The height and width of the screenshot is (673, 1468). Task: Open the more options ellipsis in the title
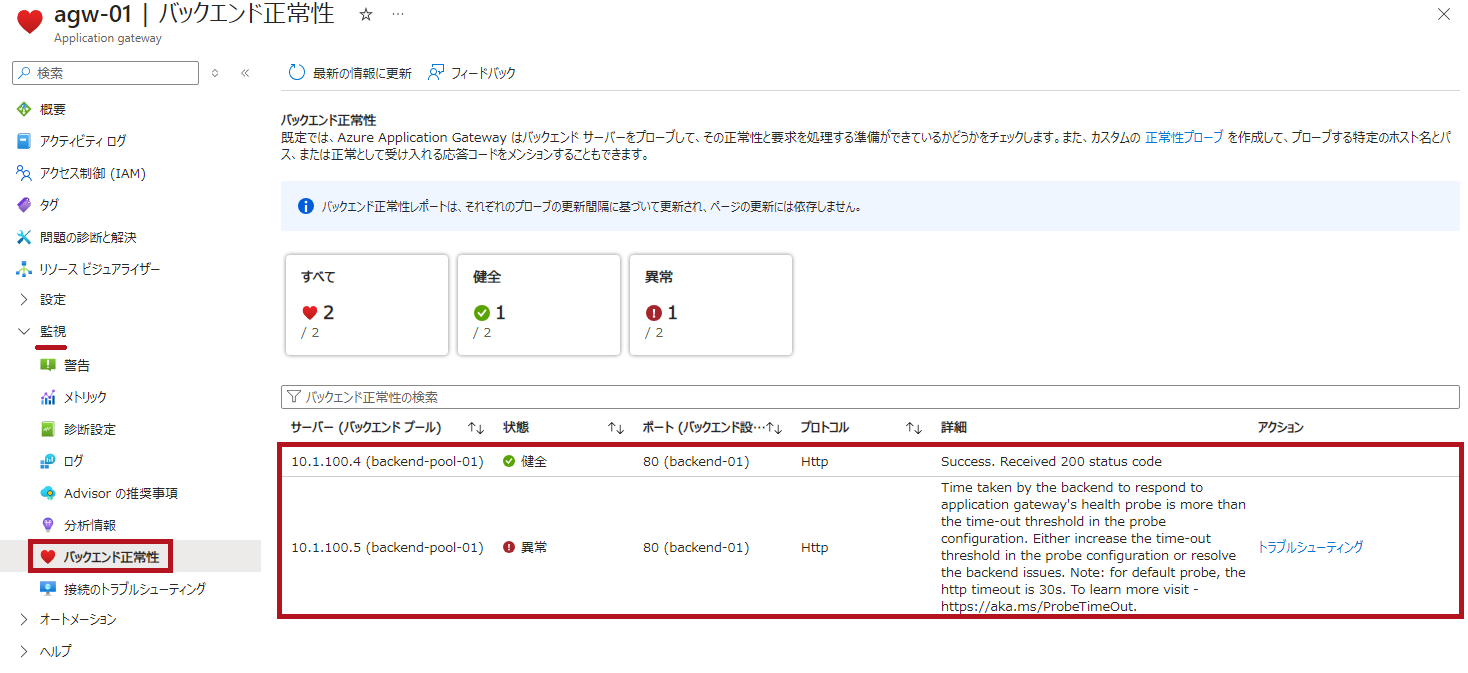398,15
